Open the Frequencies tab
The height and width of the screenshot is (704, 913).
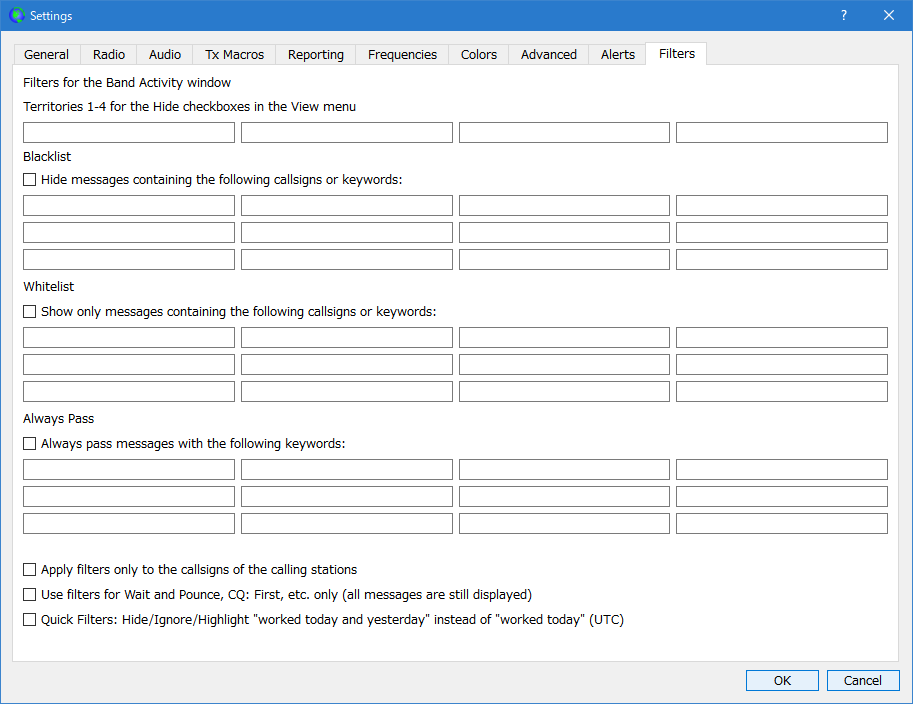402,55
